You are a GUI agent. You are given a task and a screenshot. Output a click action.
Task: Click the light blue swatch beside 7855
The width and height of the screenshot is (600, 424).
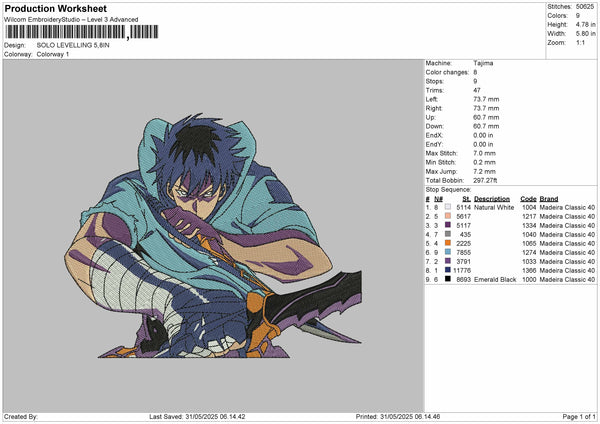[x=448, y=252]
